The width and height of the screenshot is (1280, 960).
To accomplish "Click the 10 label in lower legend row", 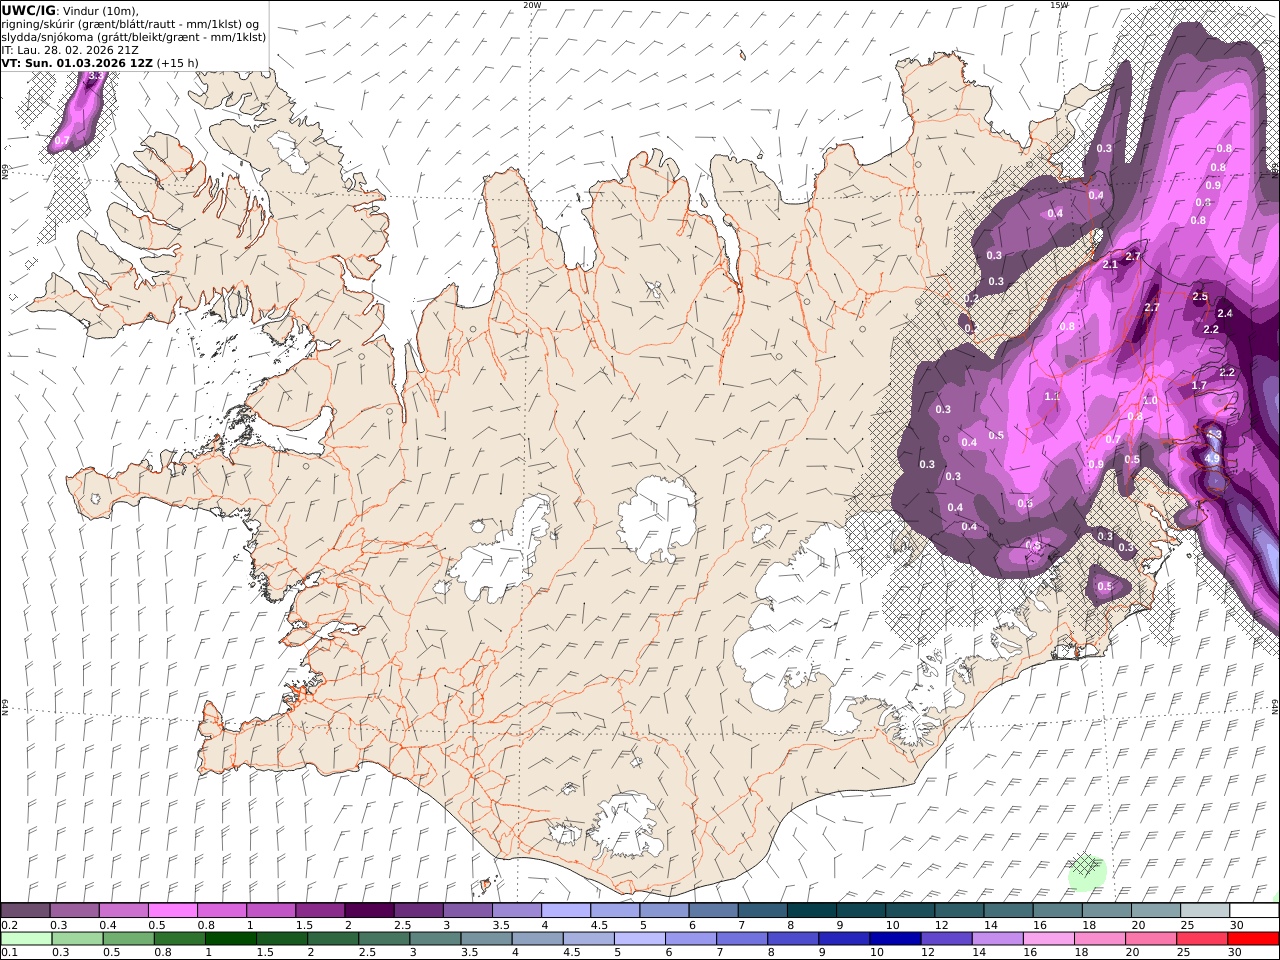I will click(x=877, y=952).
